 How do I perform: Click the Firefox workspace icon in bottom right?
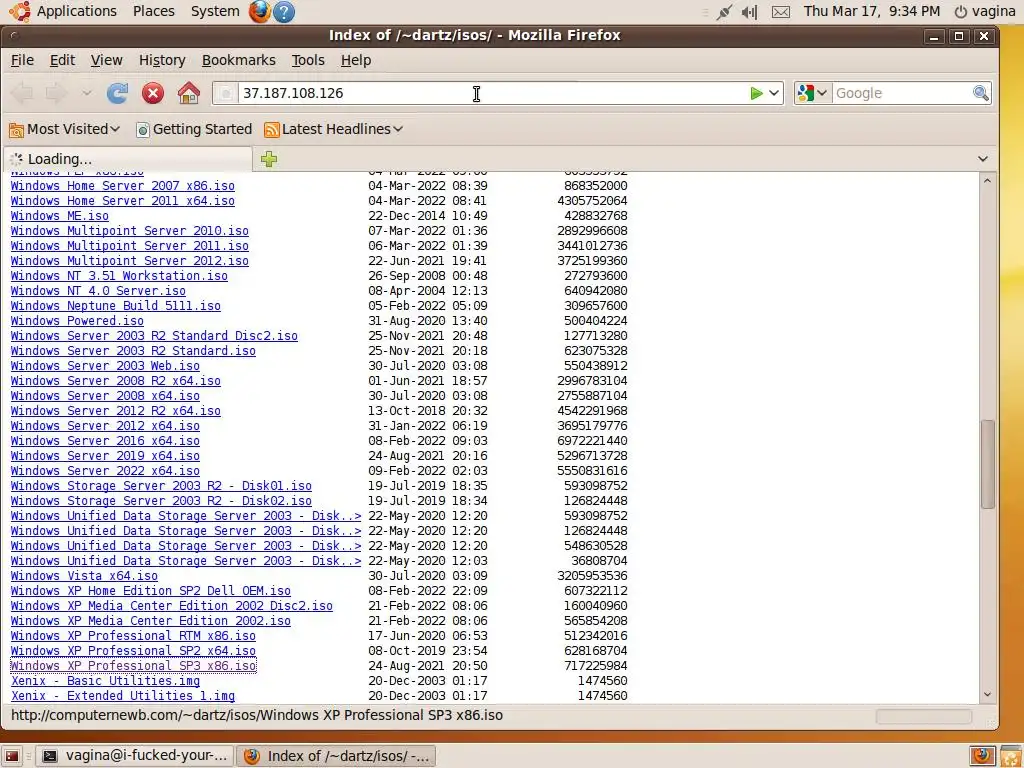(x=982, y=756)
